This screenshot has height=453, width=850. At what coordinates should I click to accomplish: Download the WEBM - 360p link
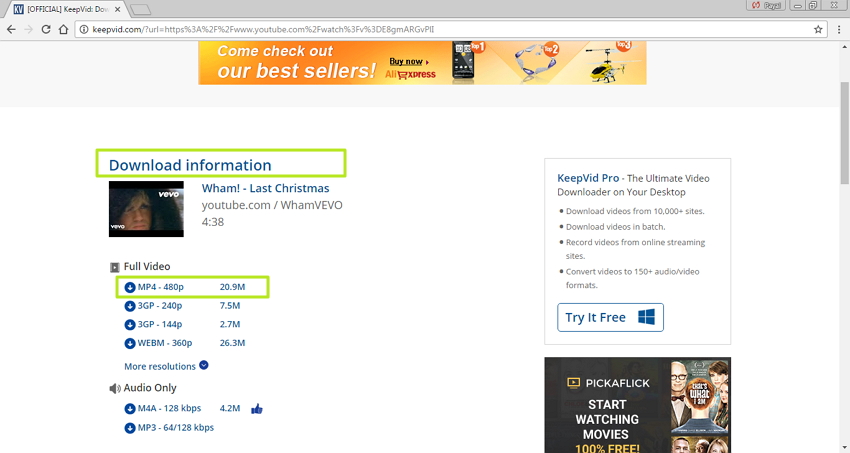tap(165, 342)
